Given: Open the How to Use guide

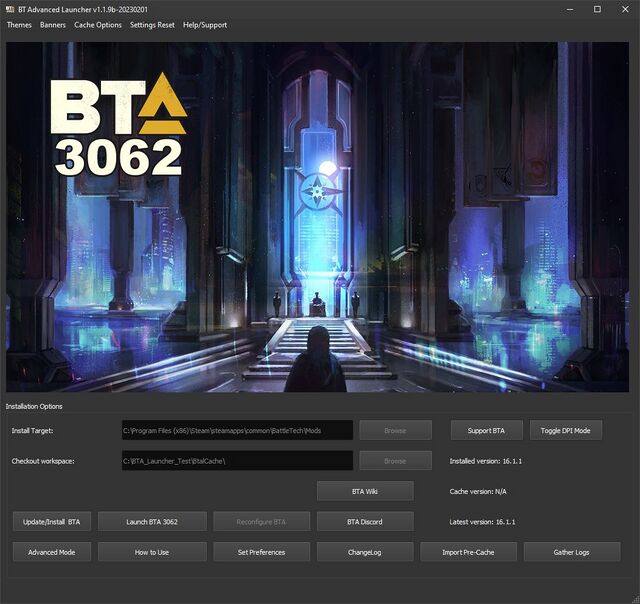Looking at the screenshot, I should click(152, 552).
